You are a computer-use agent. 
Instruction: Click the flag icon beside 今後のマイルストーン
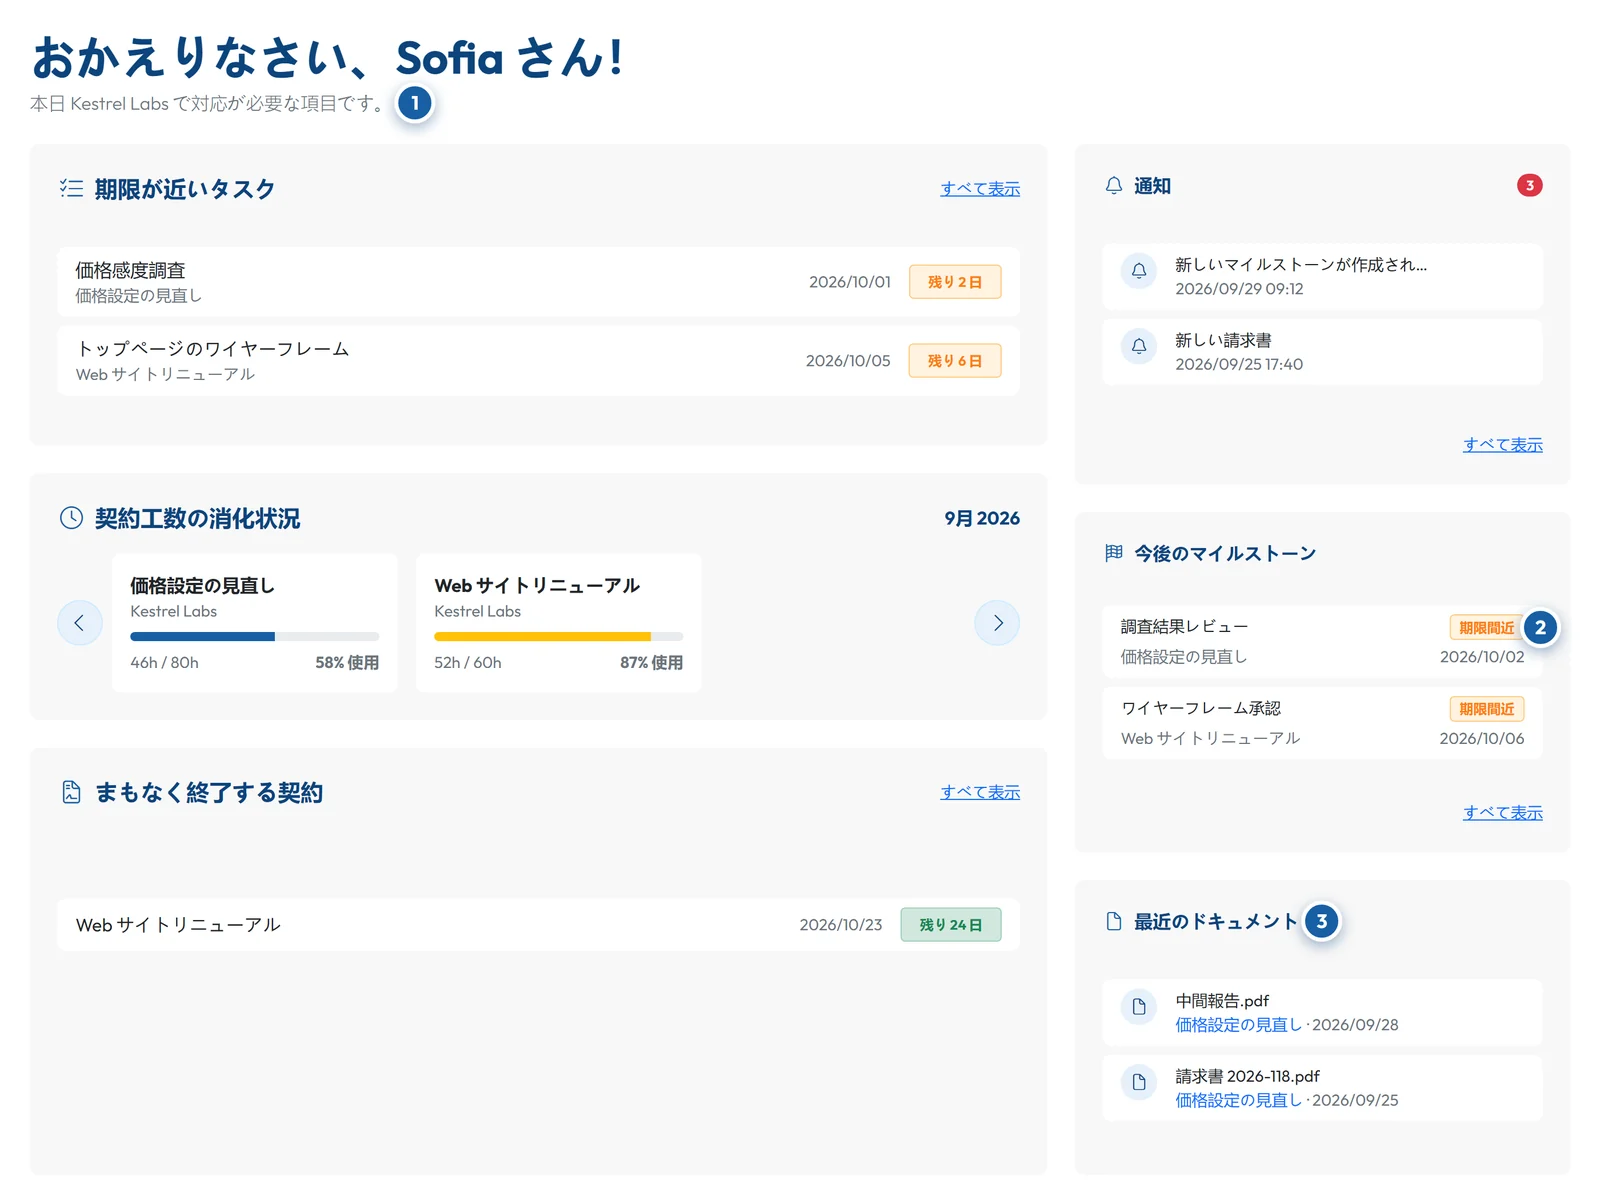pos(1114,553)
